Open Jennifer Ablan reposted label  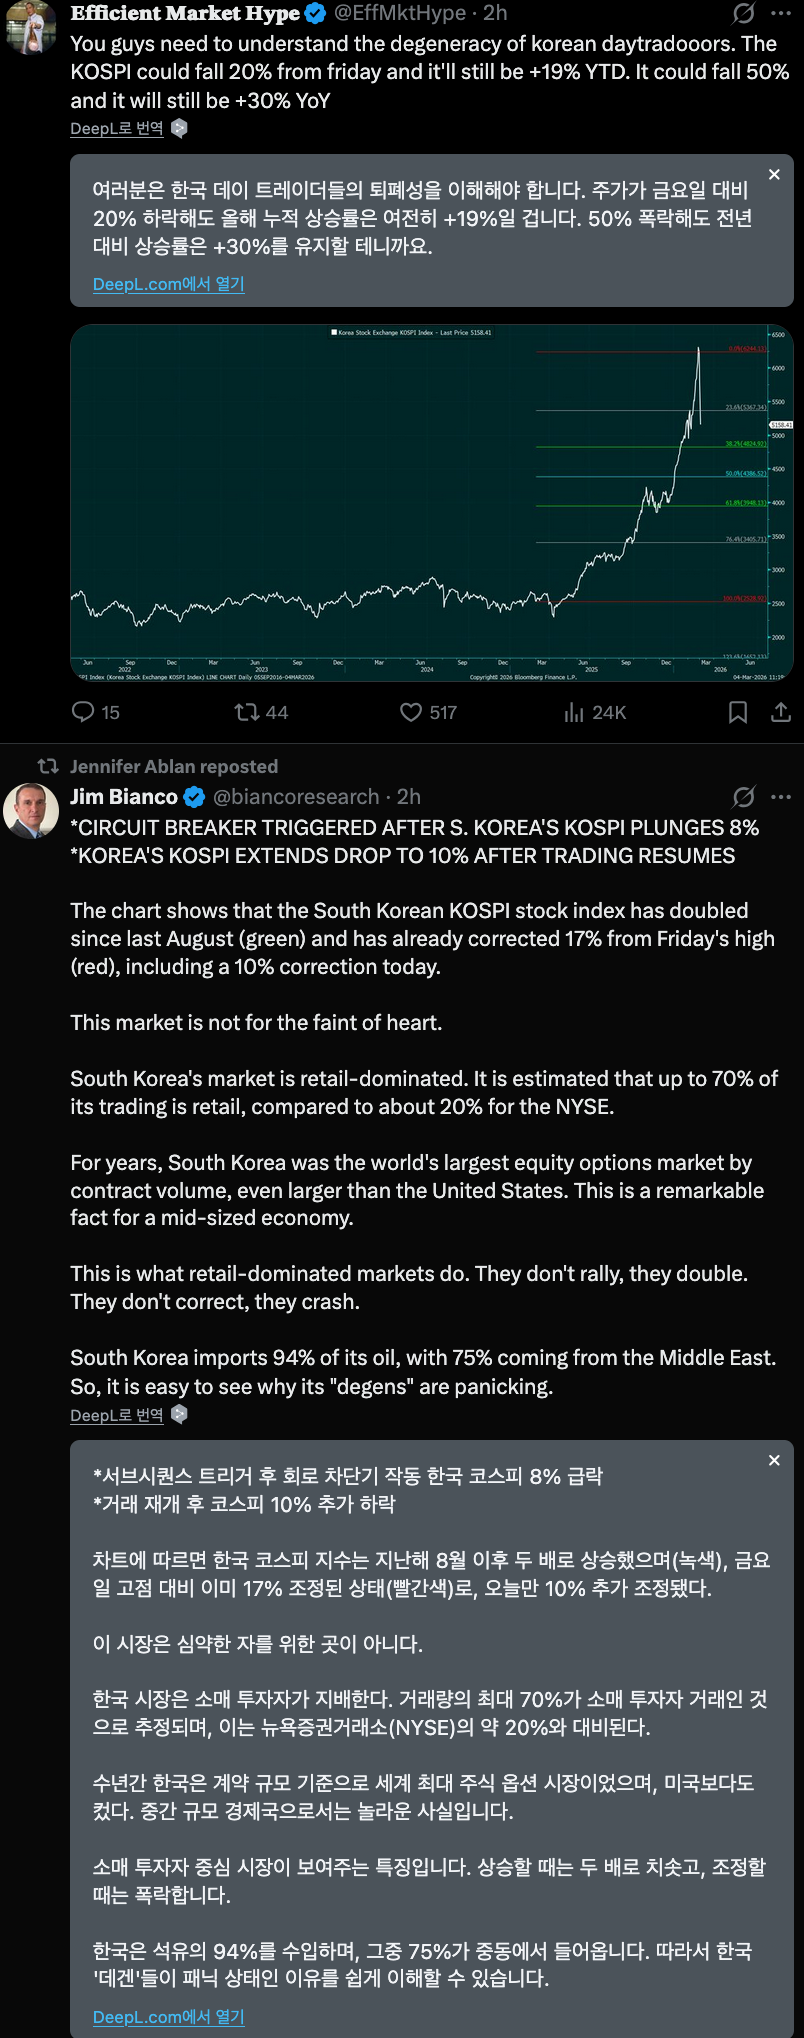point(173,767)
